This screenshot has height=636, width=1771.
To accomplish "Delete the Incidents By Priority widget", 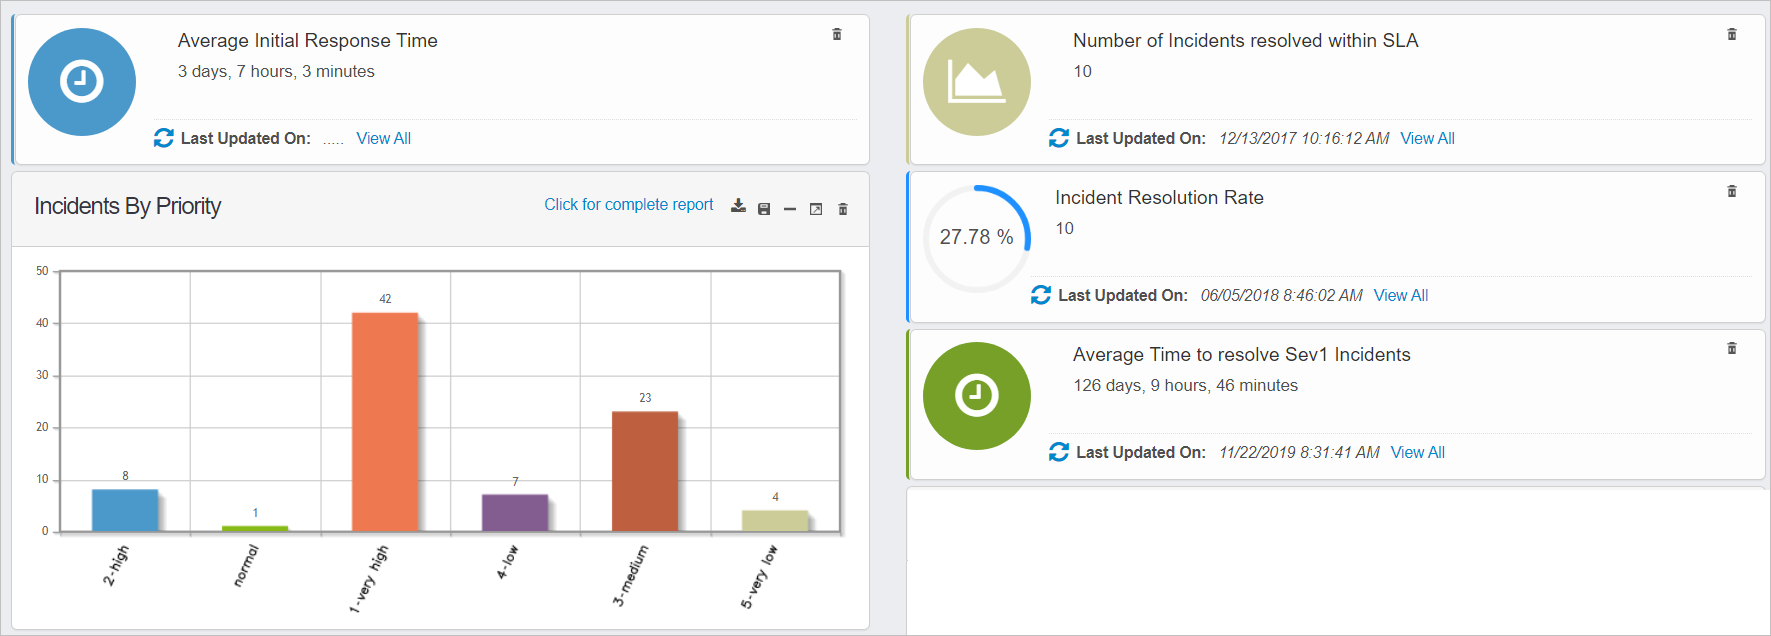I will click(x=843, y=209).
